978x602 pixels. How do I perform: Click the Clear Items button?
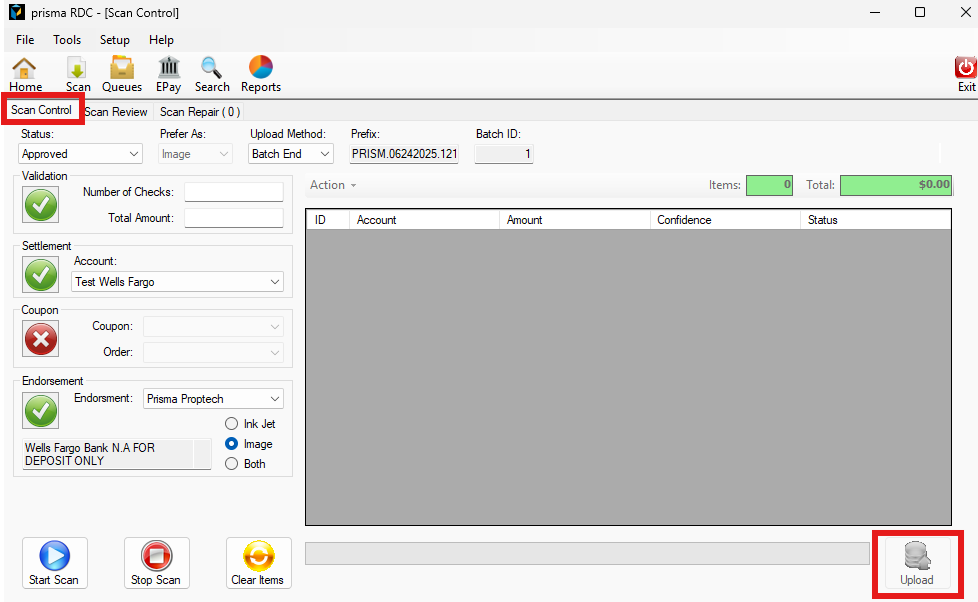coord(258,563)
